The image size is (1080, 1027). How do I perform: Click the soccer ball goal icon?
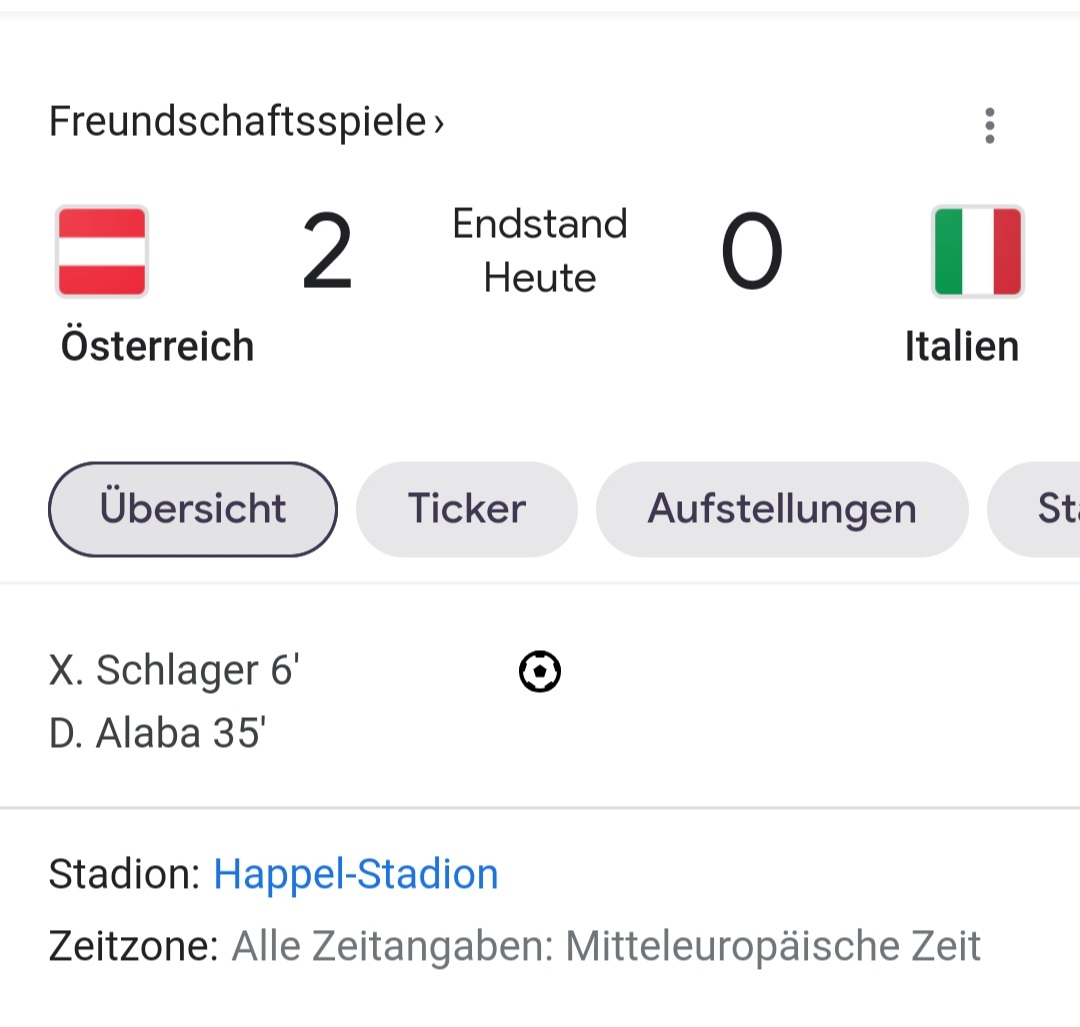tap(540, 671)
